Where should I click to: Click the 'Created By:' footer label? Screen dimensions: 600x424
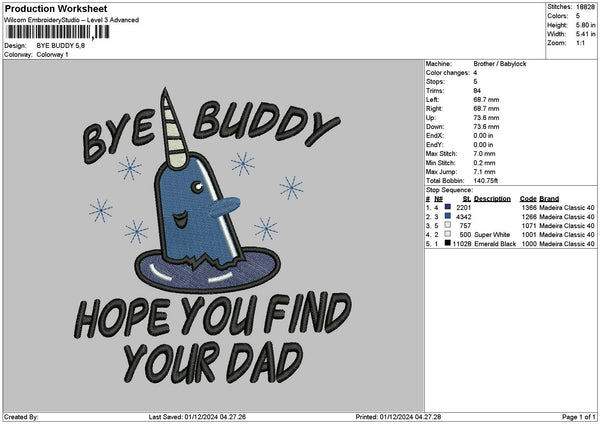21,417
